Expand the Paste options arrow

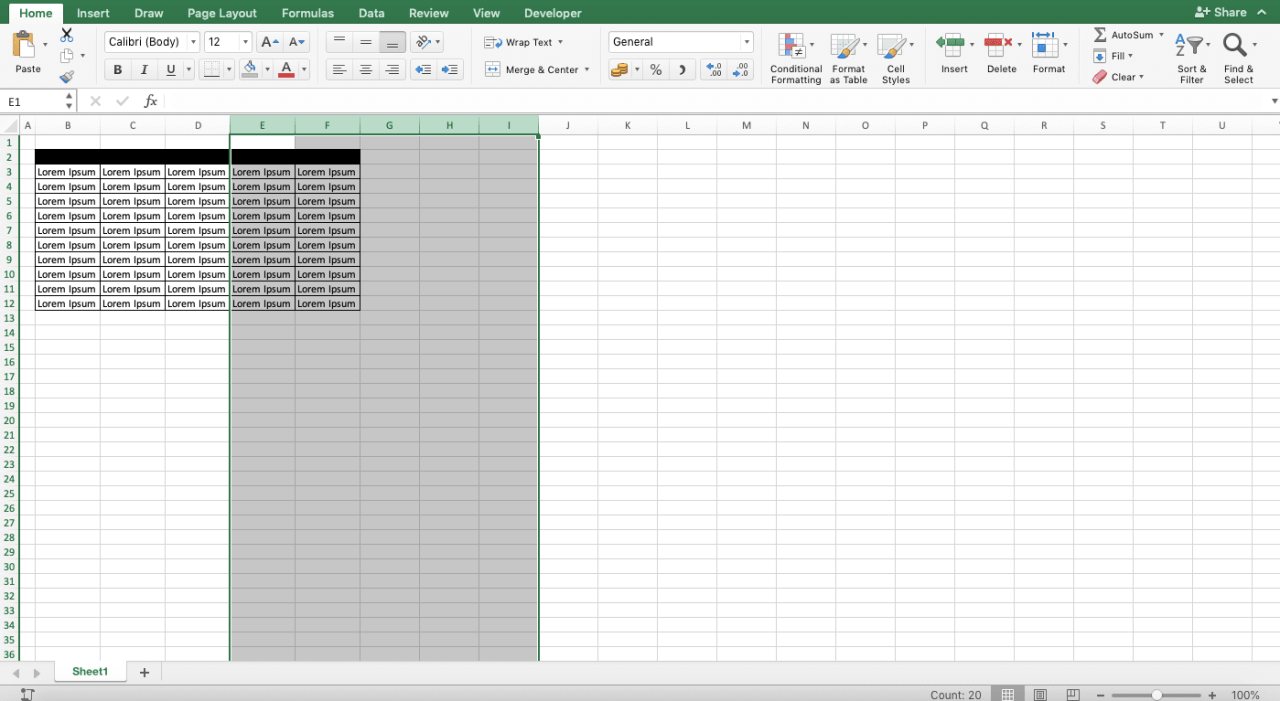[45, 45]
